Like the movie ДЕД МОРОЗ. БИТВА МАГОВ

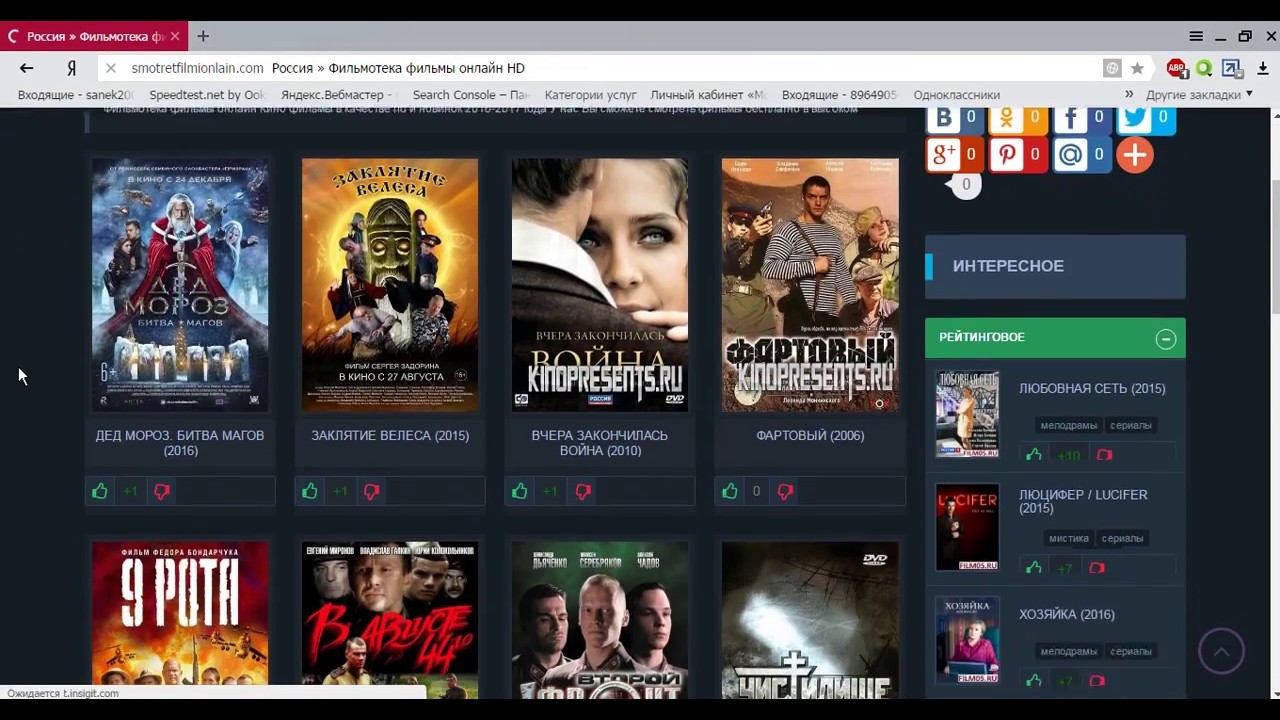99,491
